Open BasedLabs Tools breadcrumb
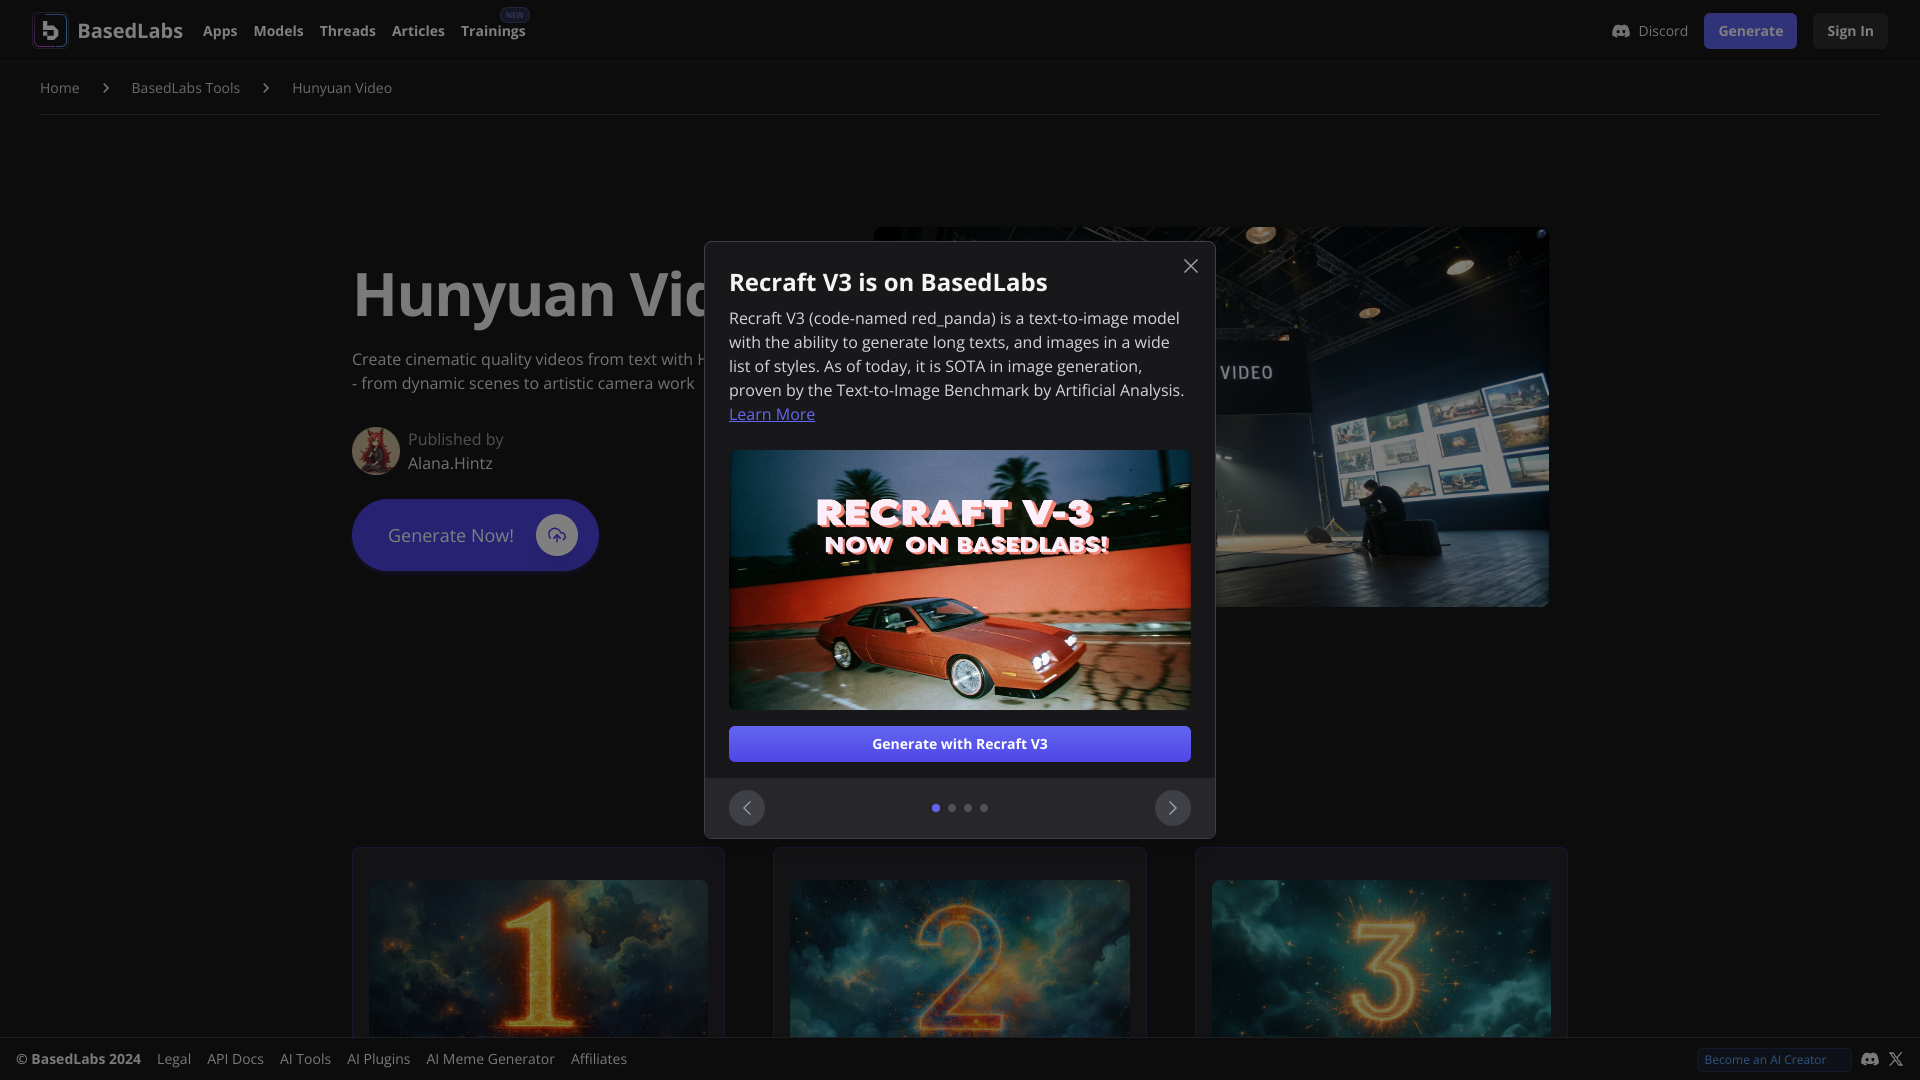The height and width of the screenshot is (1080, 1920). point(186,88)
